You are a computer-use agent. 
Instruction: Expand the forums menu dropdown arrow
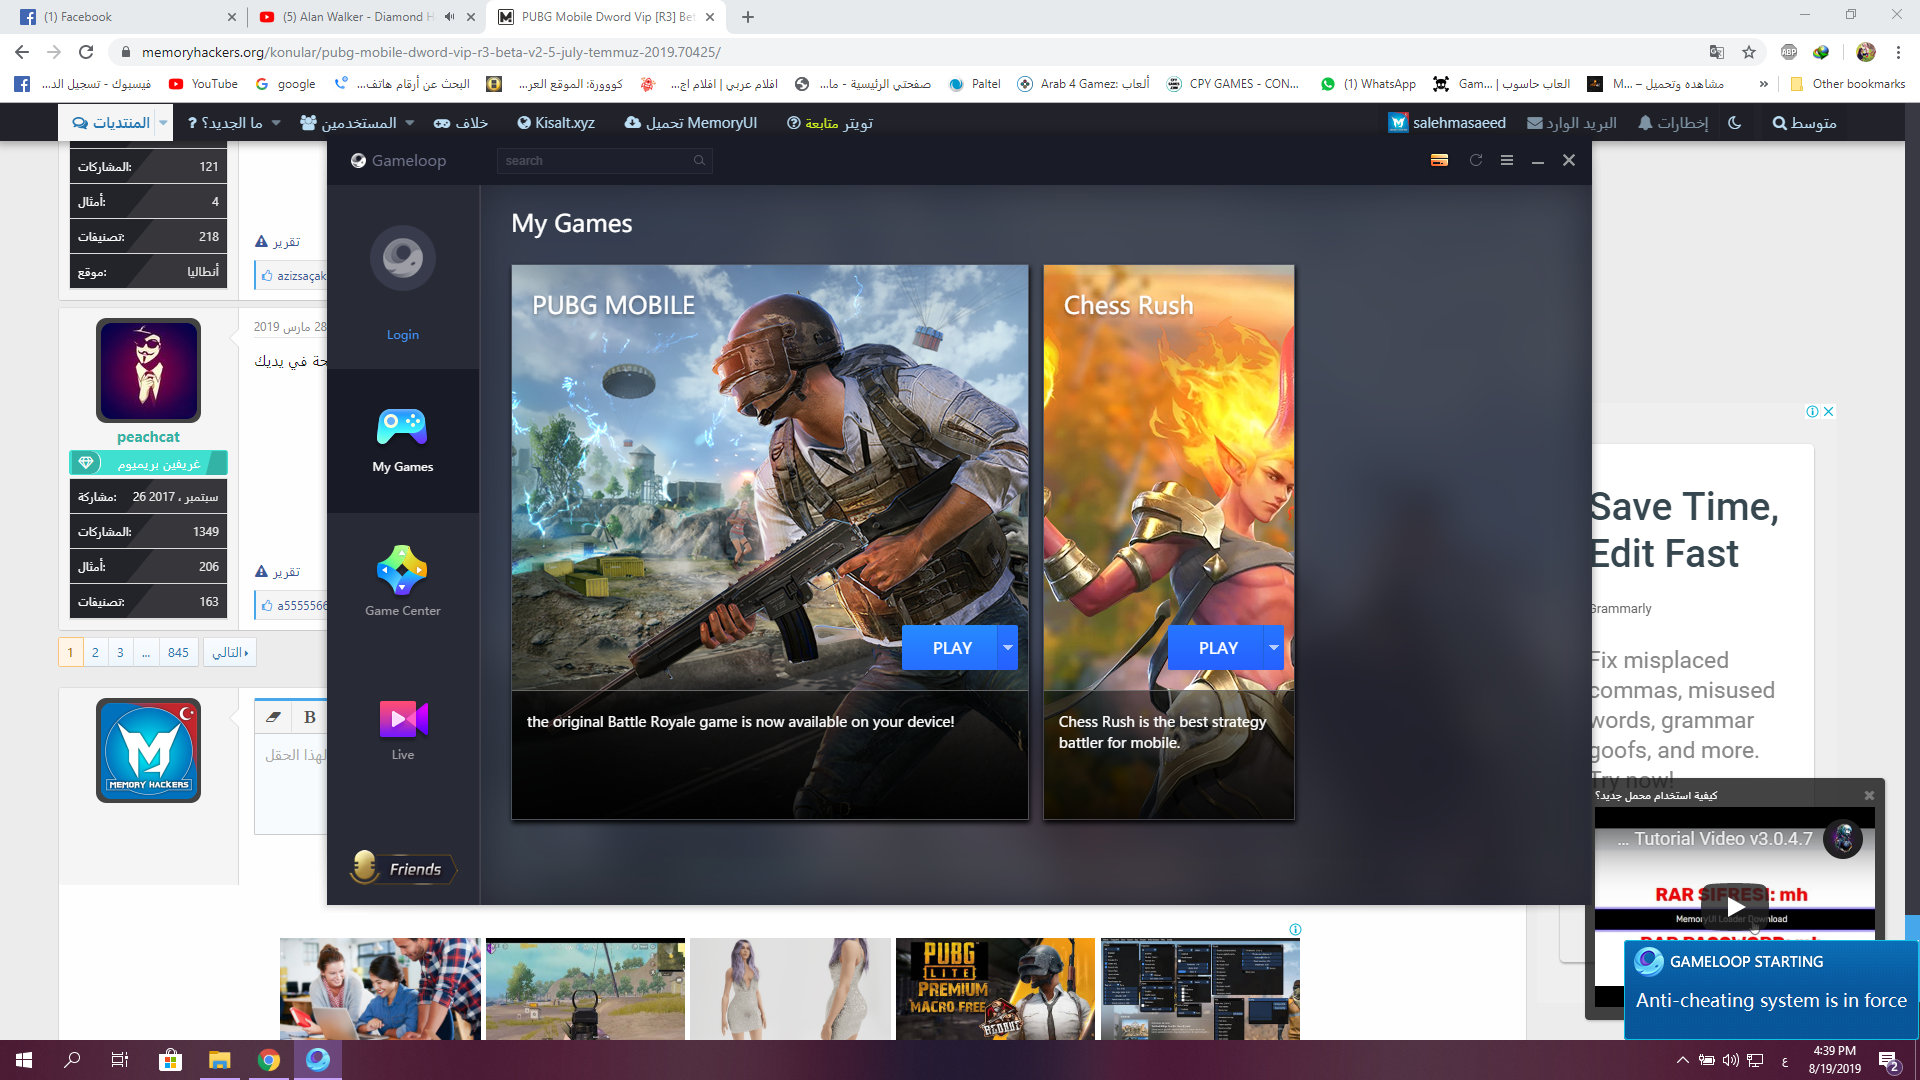click(x=163, y=123)
